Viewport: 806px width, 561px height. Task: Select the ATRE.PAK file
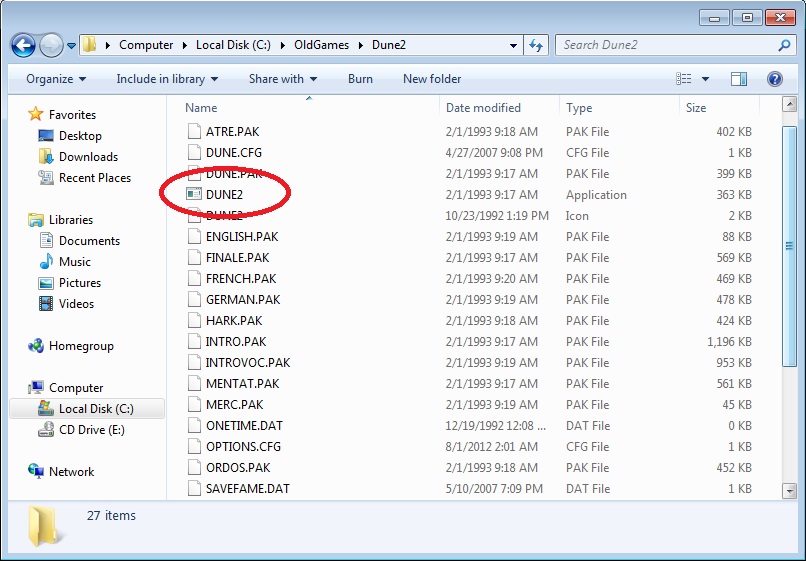[x=232, y=132]
